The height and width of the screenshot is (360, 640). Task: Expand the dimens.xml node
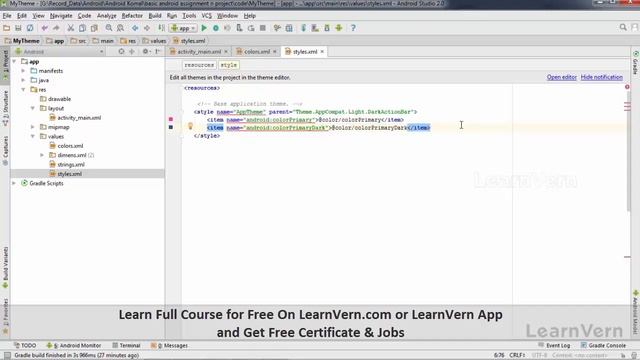pyautogui.click(x=42, y=156)
